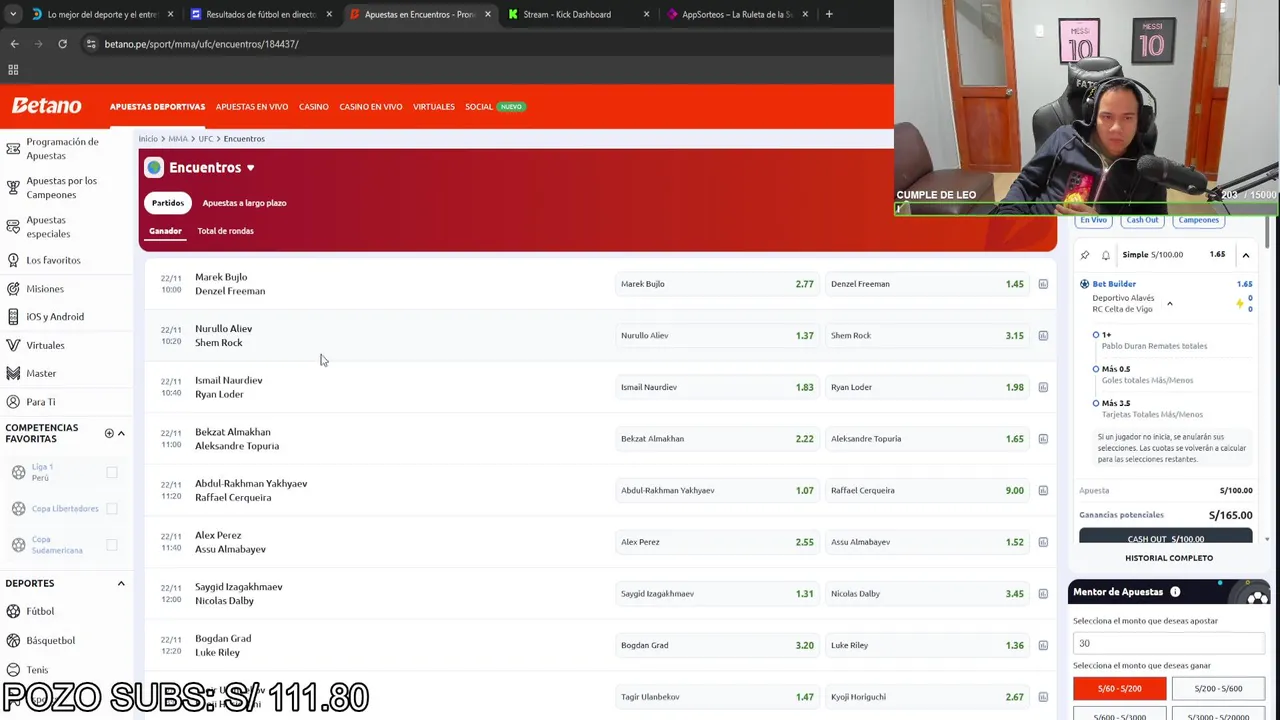Switch to Apuestas a largo plazo tab
This screenshot has width=1280, height=720.
(244, 203)
